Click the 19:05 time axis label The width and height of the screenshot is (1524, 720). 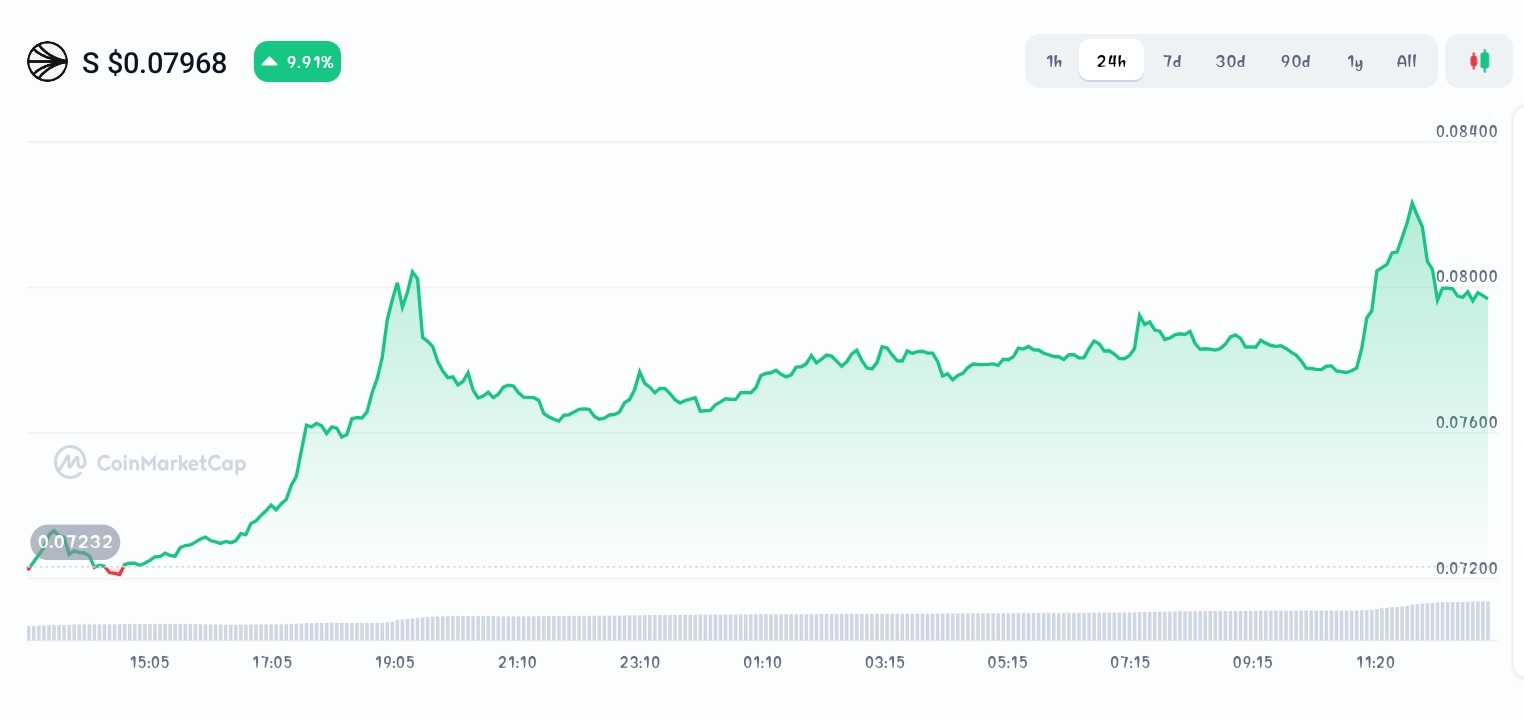[x=395, y=662]
